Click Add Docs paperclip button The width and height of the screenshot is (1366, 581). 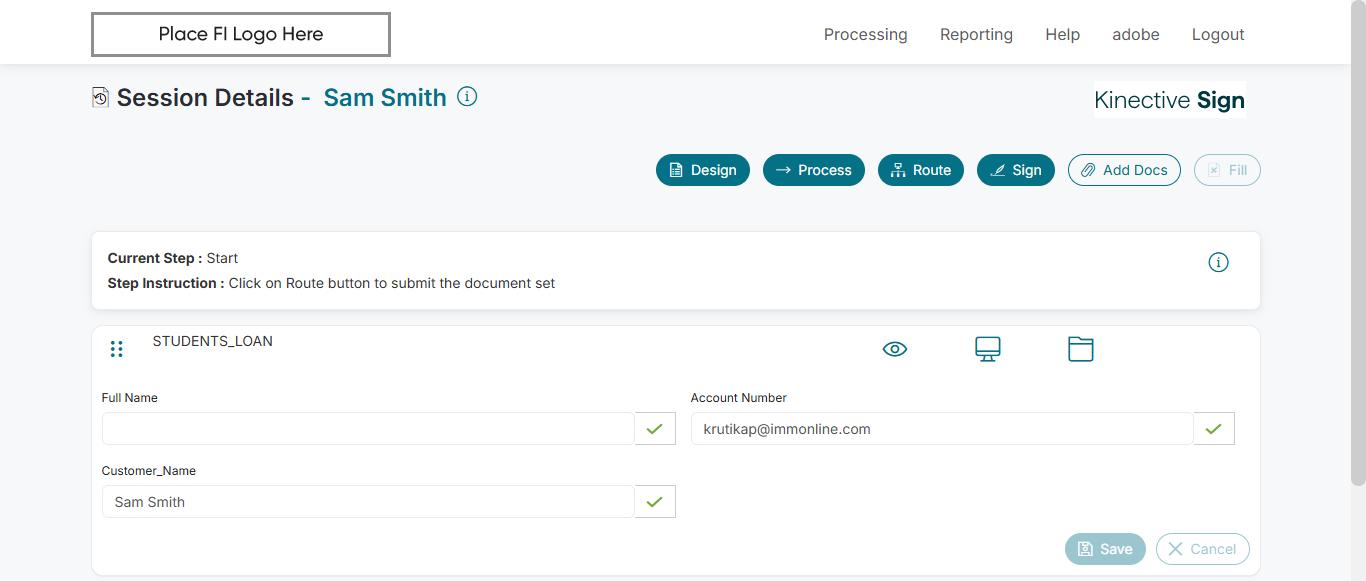click(1124, 170)
